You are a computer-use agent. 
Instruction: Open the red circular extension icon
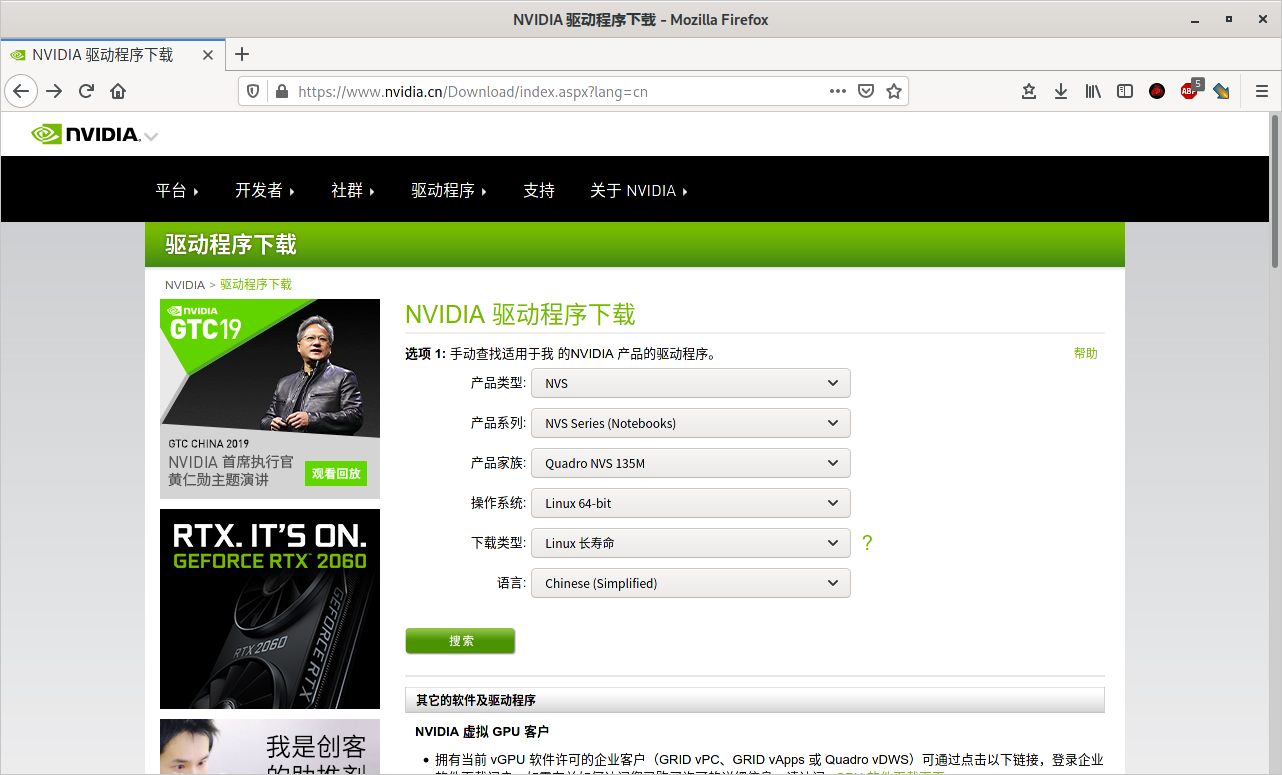[1157, 91]
